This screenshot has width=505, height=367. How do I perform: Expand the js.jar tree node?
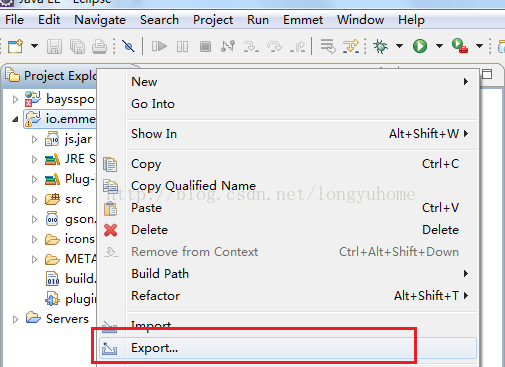pyautogui.click(x=34, y=139)
